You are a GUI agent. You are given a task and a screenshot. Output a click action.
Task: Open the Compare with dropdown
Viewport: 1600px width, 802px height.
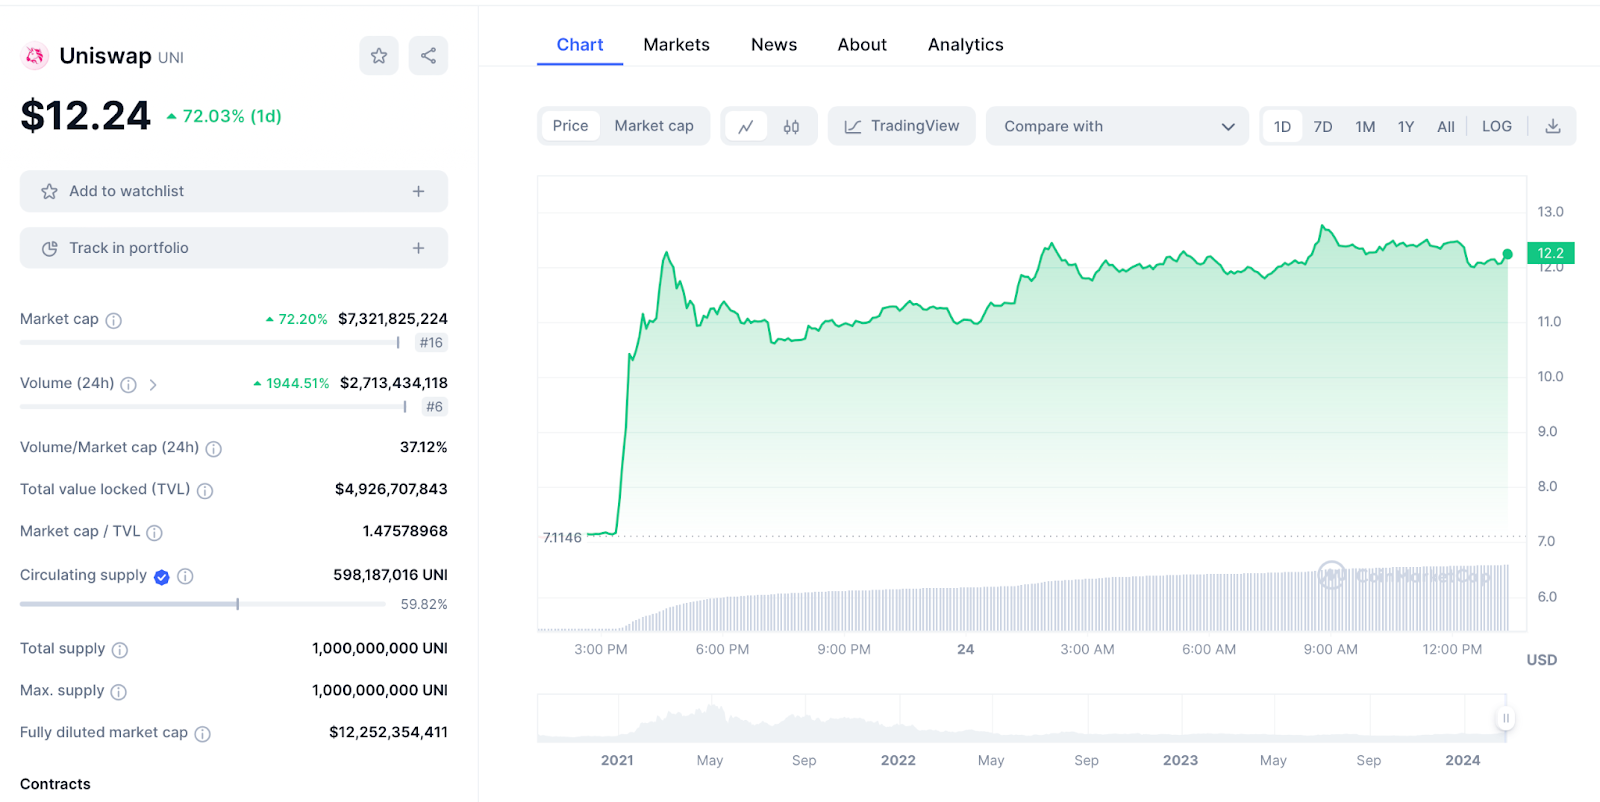(1117, 126)
